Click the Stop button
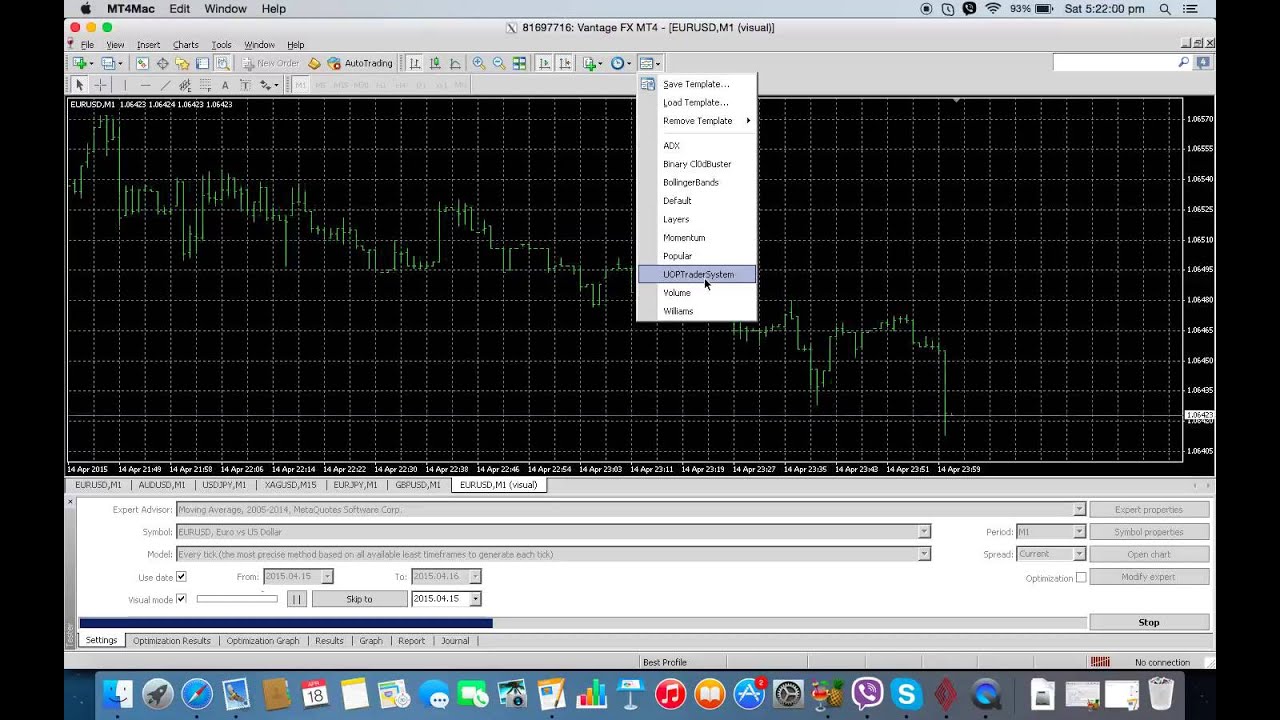 (x=1149, y=622)
